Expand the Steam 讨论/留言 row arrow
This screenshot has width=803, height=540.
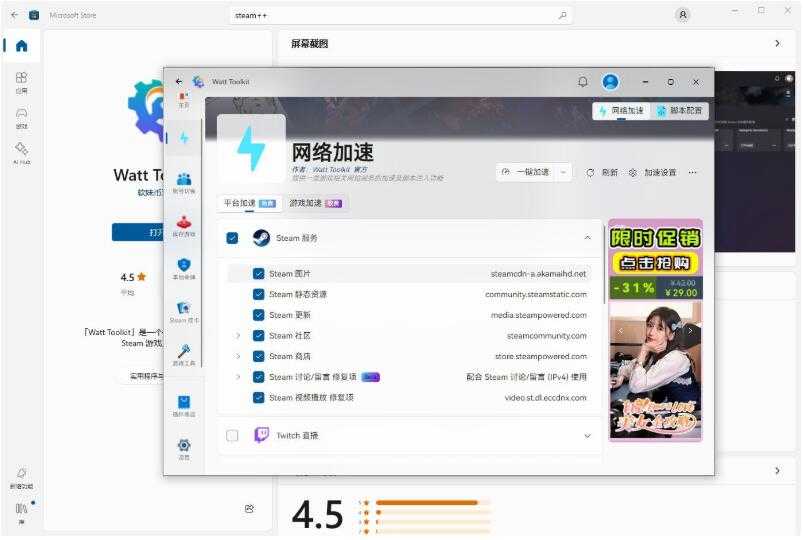pos(238,377)
